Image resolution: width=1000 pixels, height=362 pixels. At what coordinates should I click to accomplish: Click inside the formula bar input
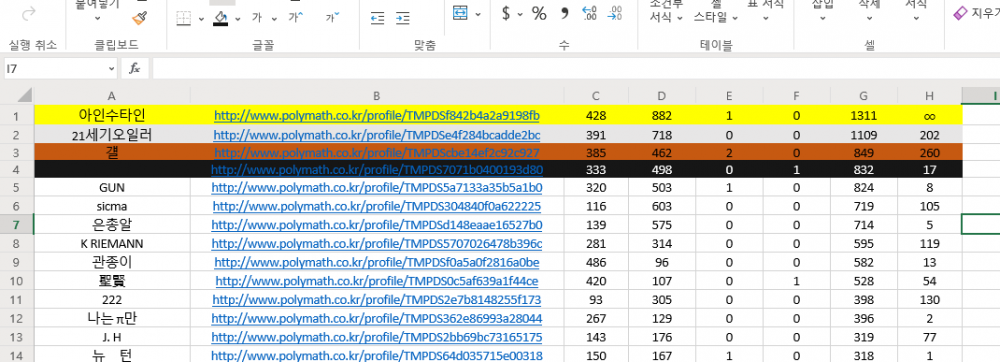pos(576,68)
